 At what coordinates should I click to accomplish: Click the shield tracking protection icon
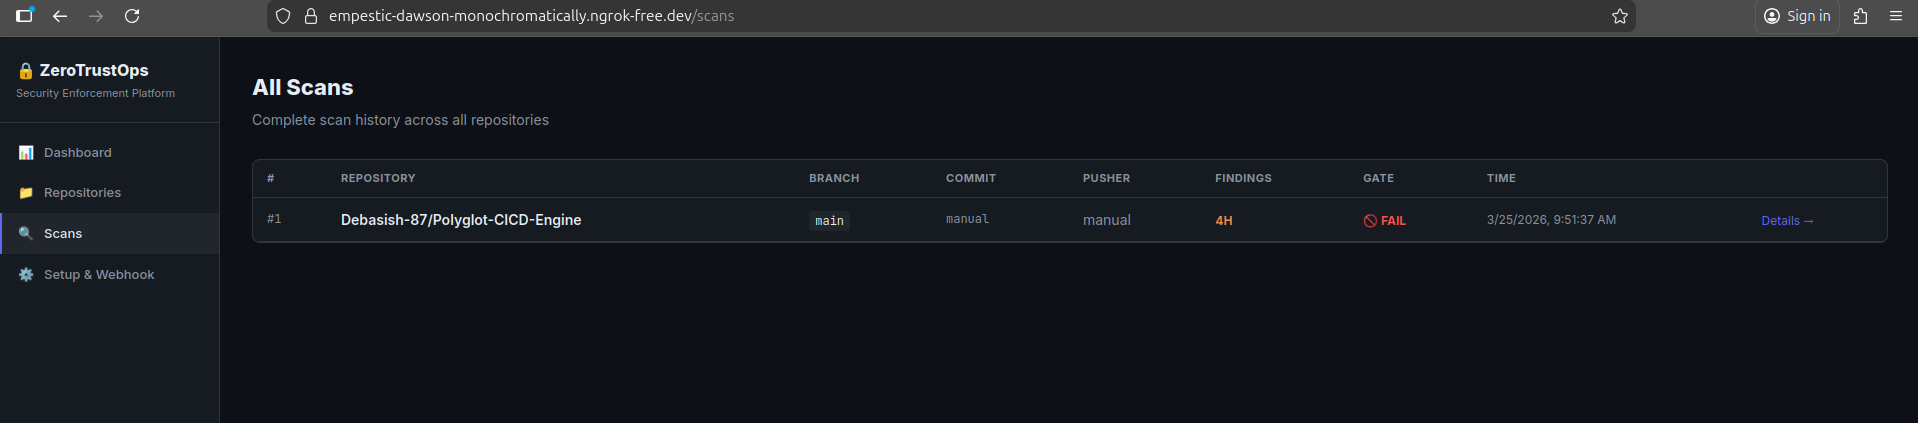(x=283, y=16)
